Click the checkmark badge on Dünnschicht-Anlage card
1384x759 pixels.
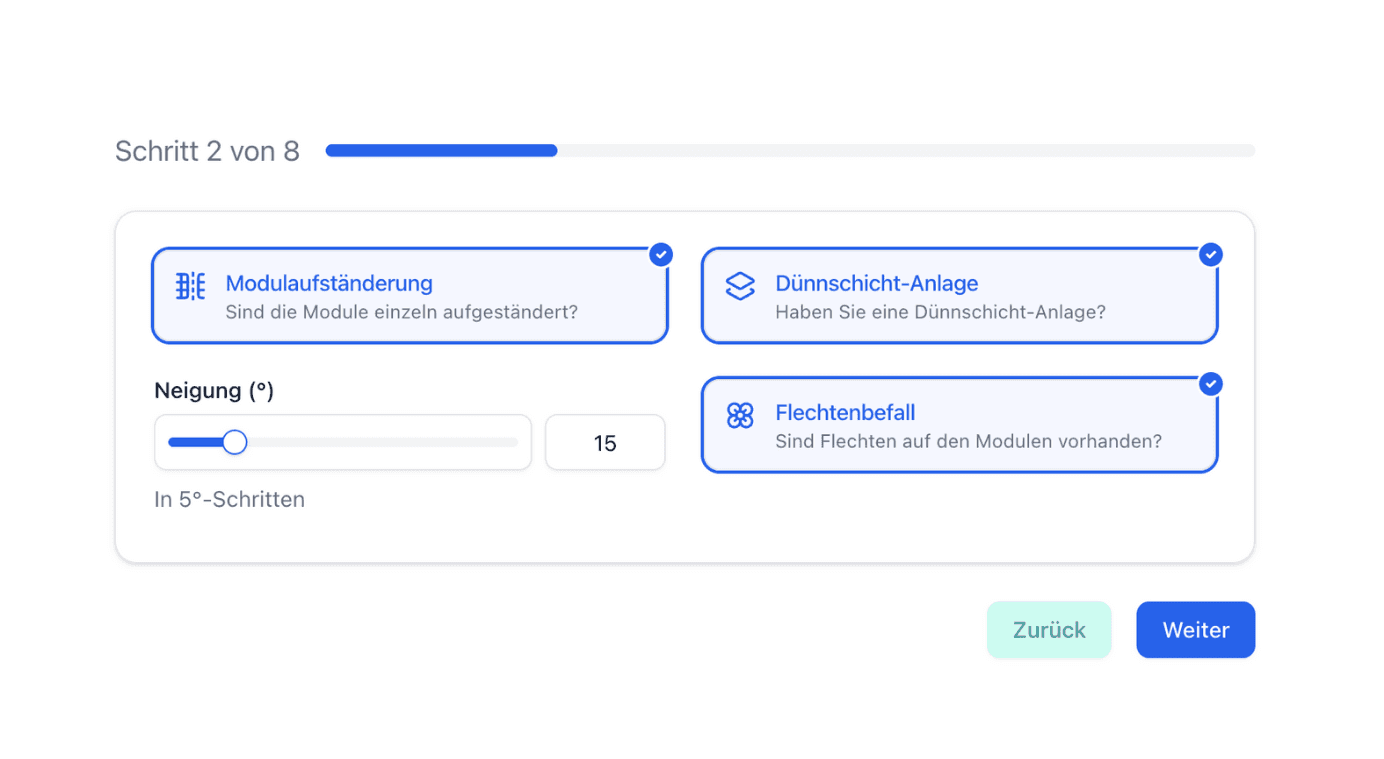click(x=1211, y=254)
